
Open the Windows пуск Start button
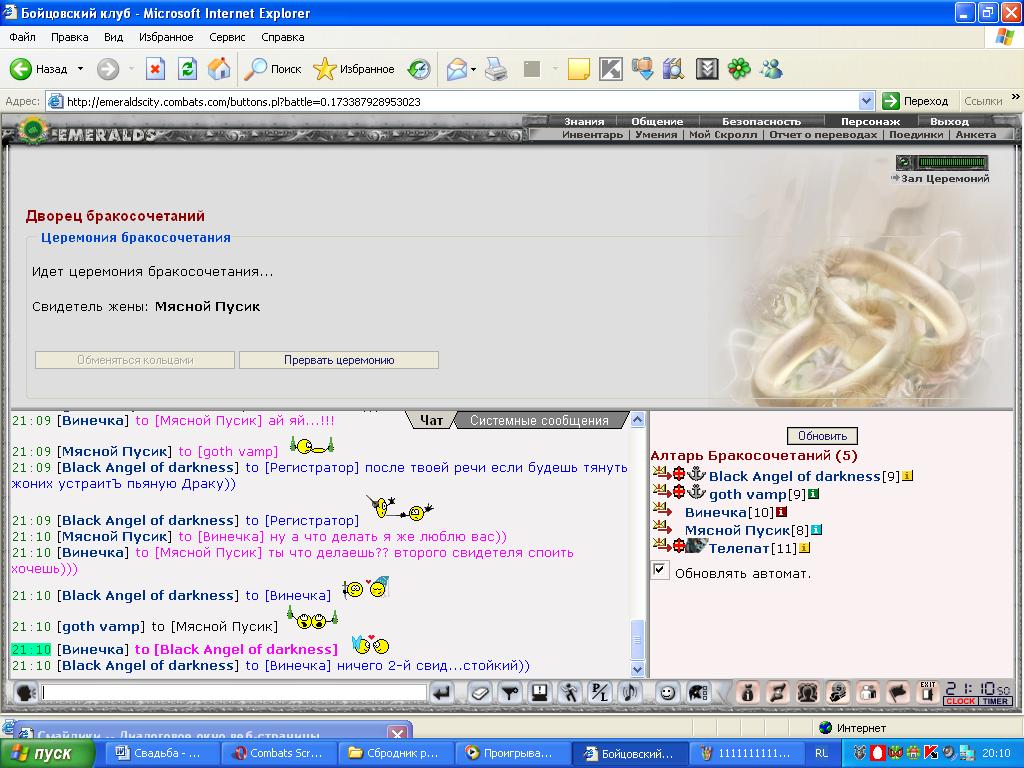point(47,754)
